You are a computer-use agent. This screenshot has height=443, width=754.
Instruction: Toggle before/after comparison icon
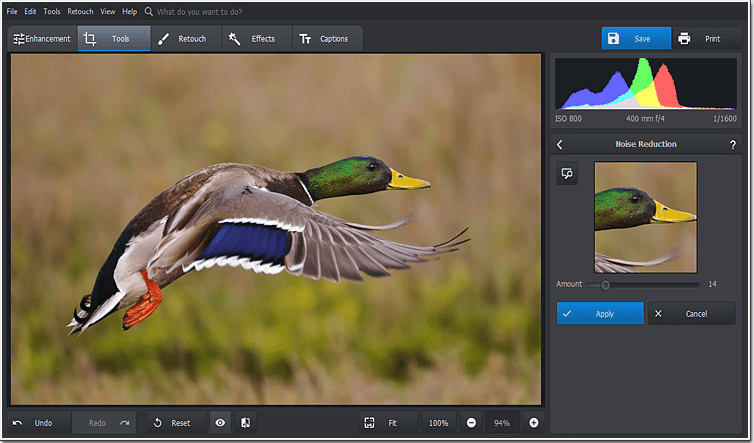pyautogui.click(x=246, y=423)
